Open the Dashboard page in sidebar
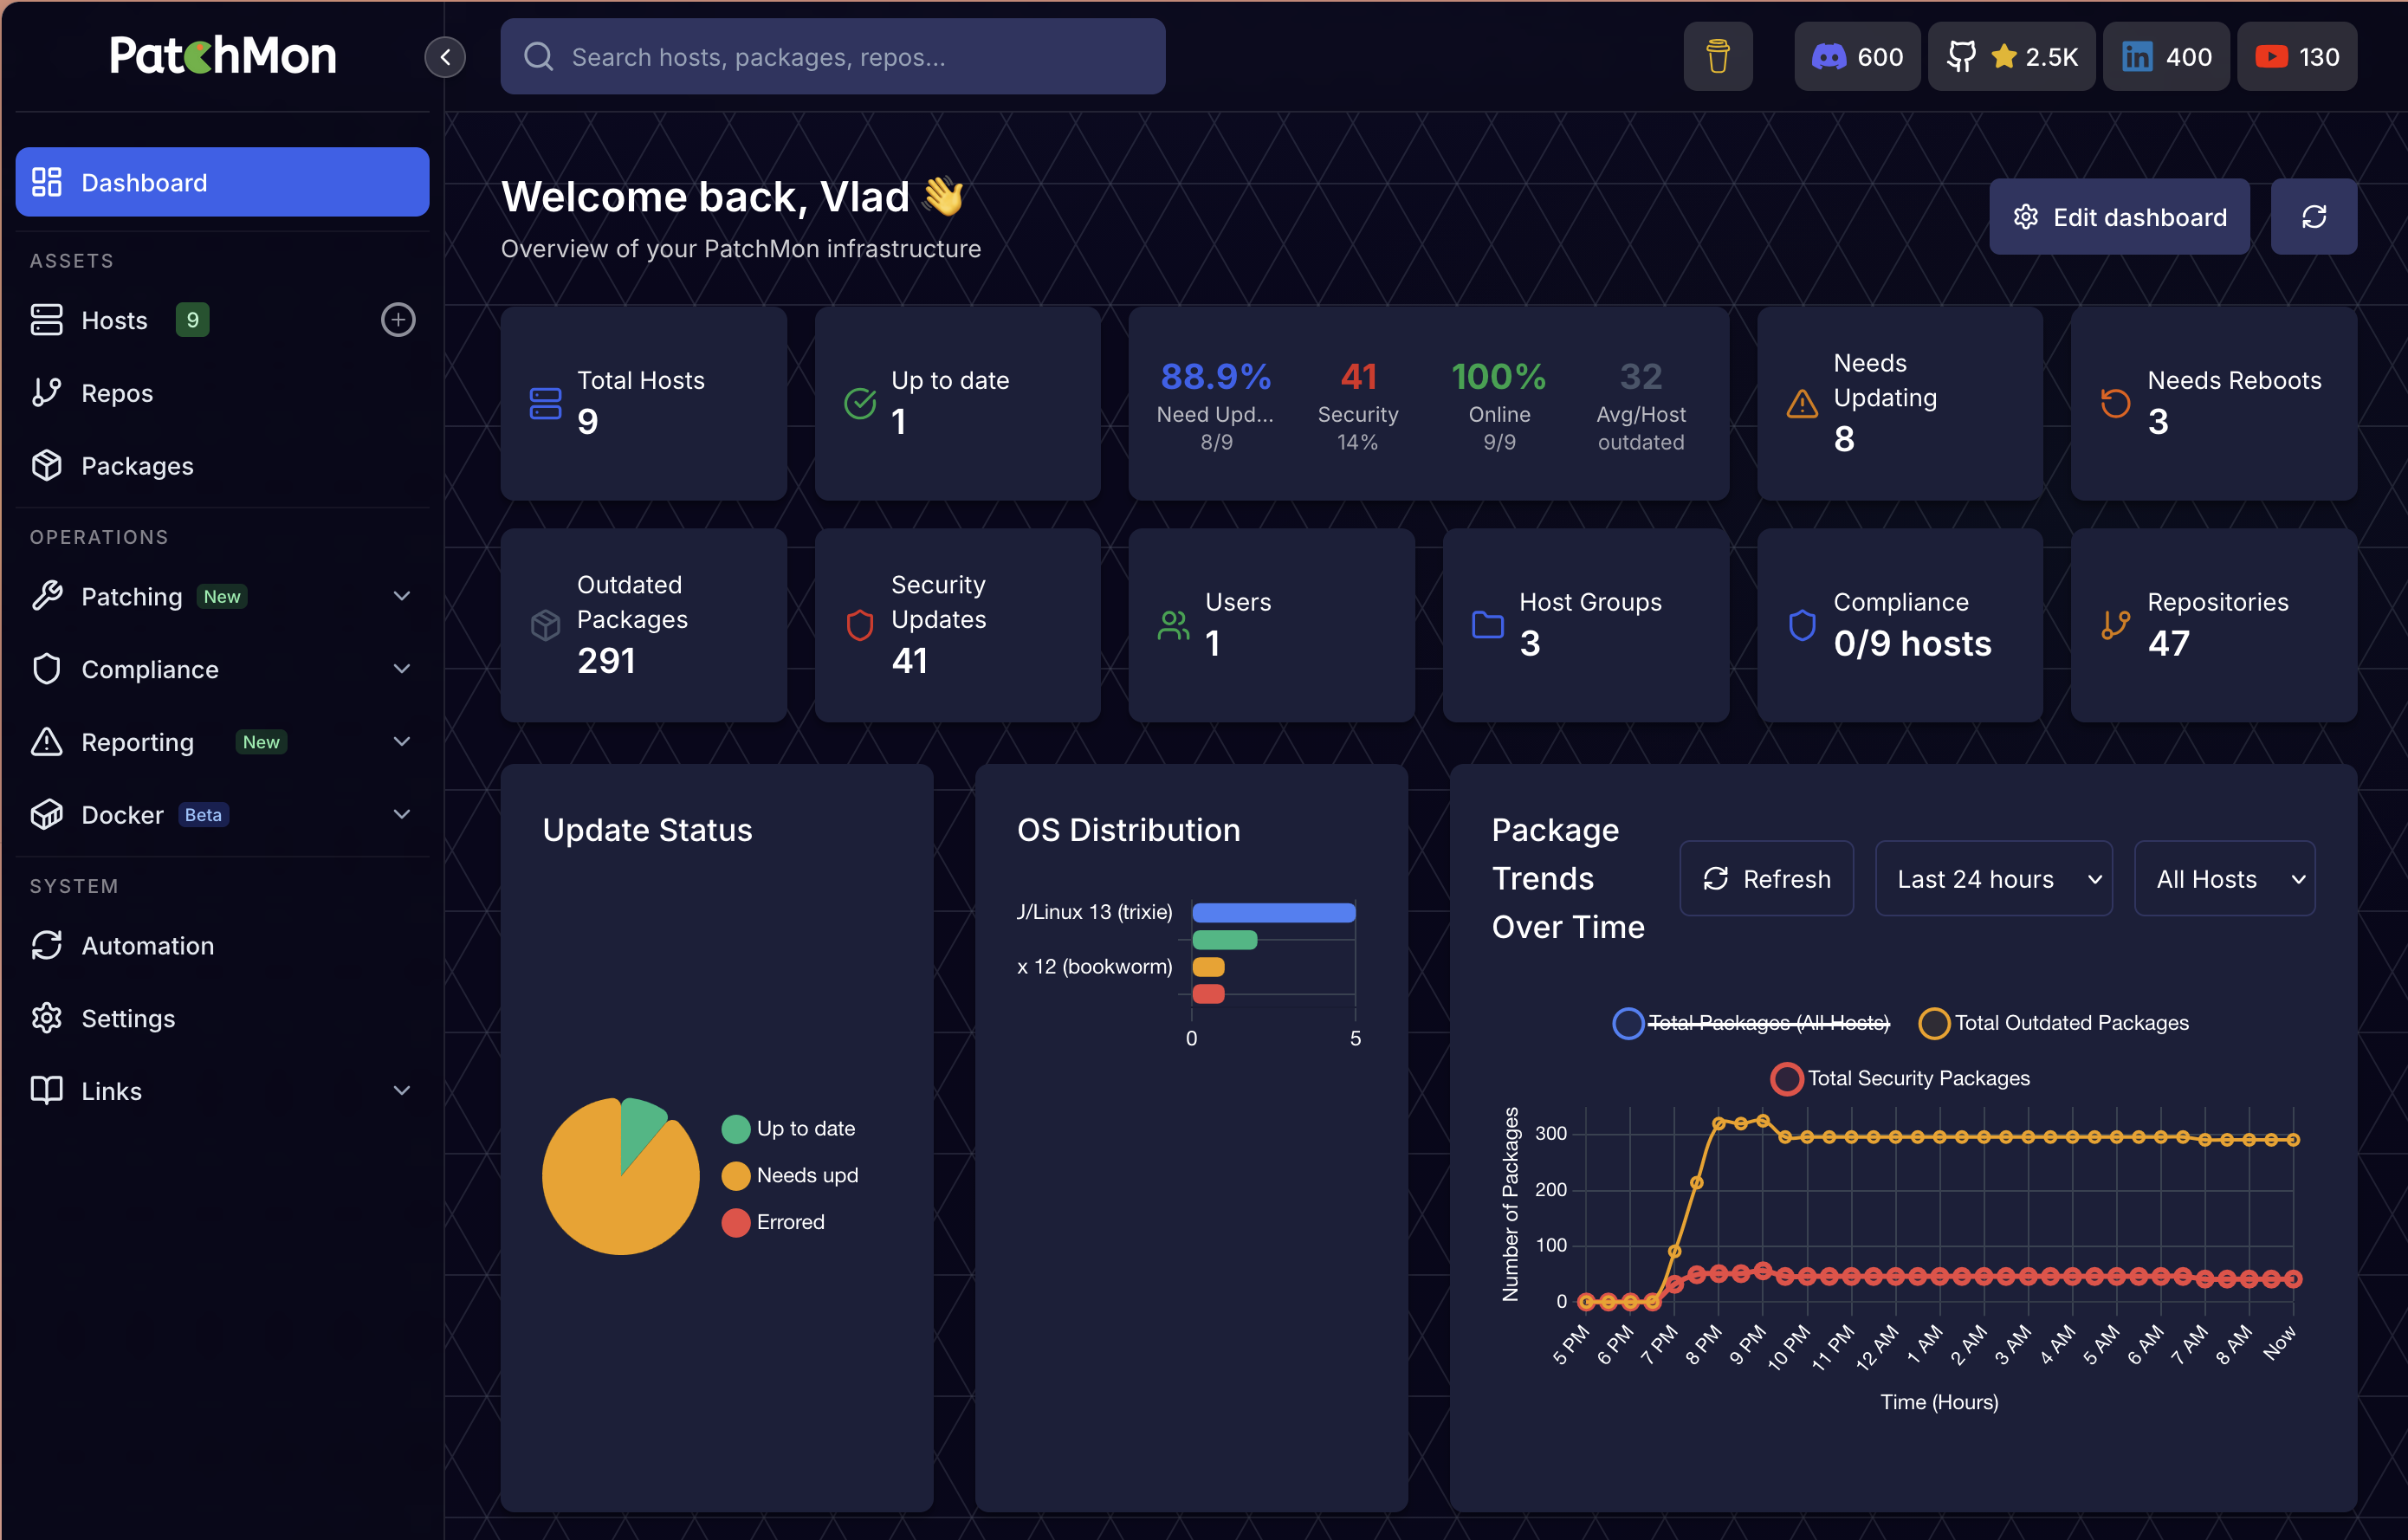 [x=222, y=182]
